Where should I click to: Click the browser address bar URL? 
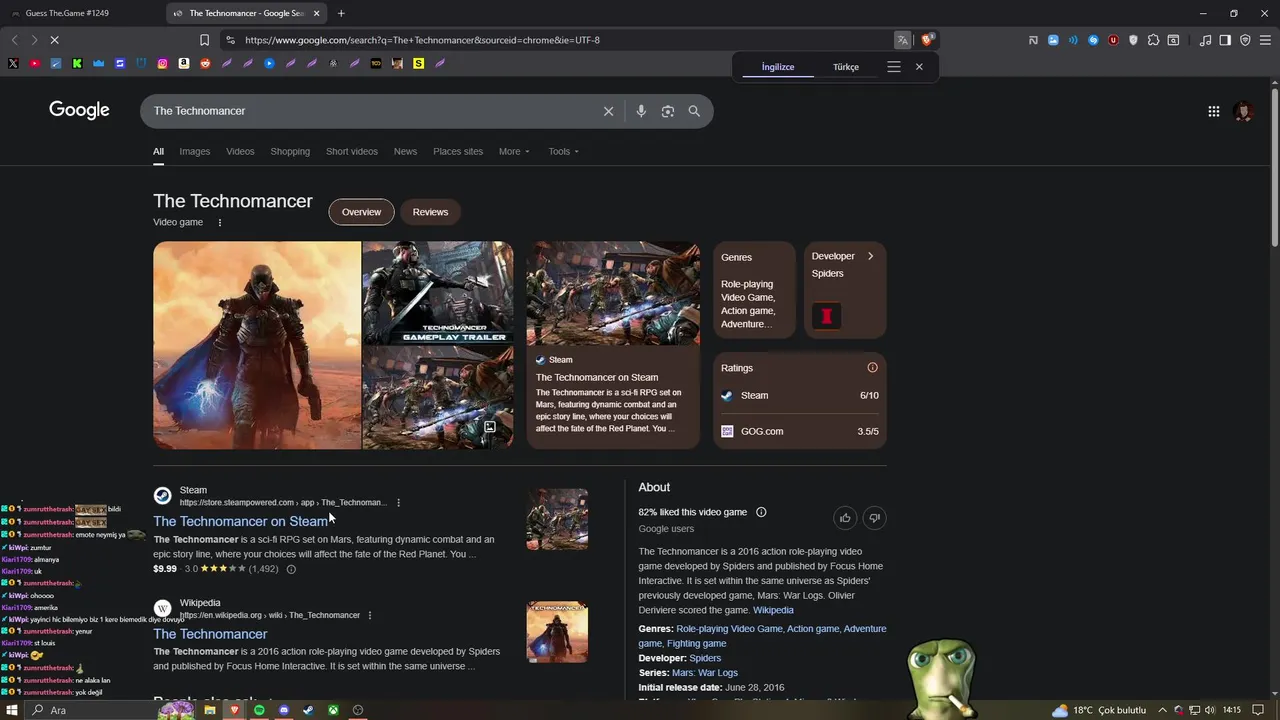tap(422, 40)
